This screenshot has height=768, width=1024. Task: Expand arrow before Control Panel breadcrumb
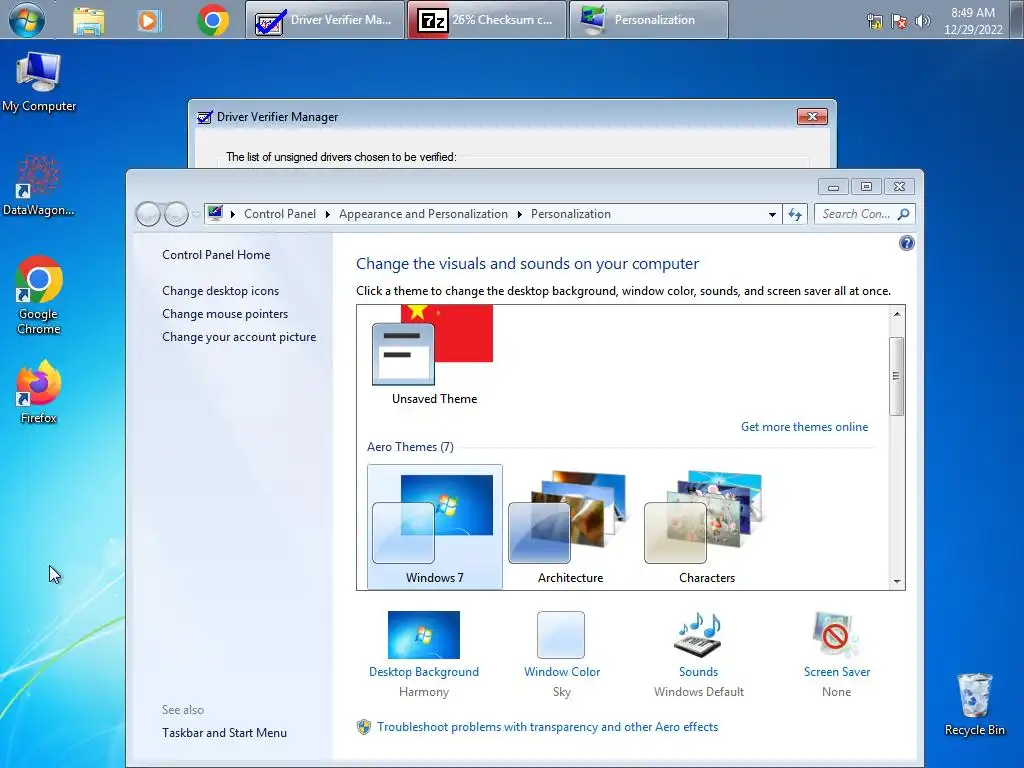point(232,214)
